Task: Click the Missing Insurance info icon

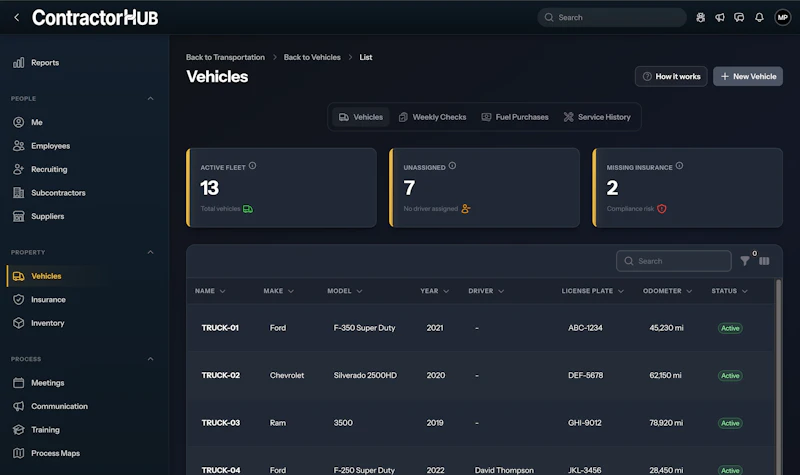Action: pyautogui.click(x=679, y=166)
